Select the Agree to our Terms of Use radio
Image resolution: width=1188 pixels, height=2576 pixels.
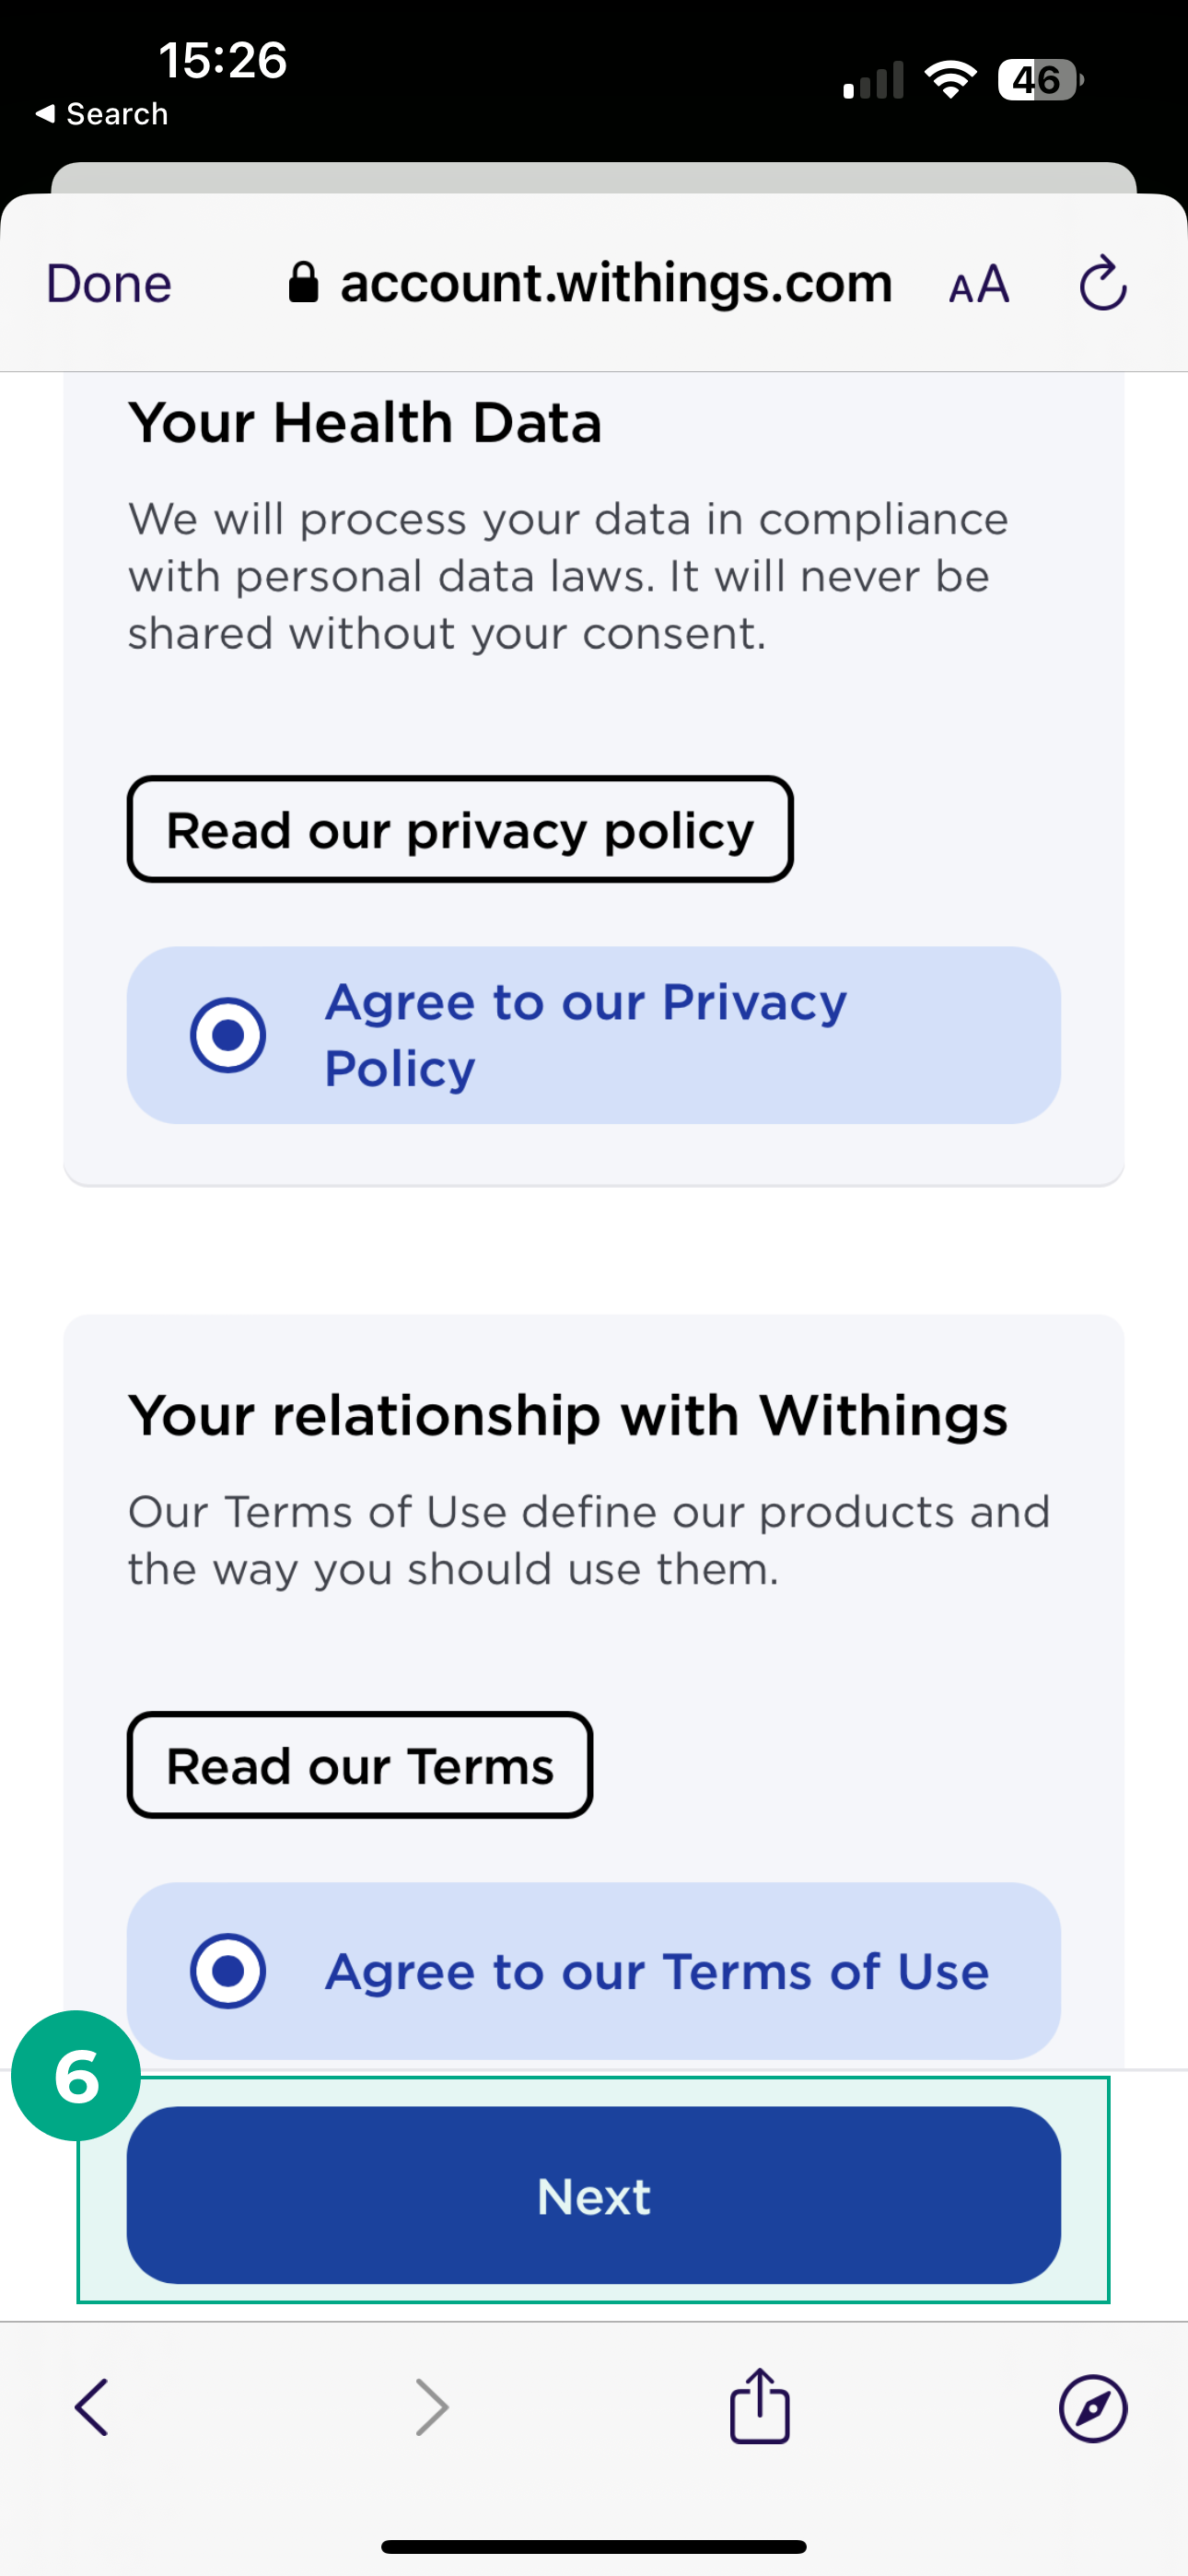pyautogui.click(x=228, y=1971)
